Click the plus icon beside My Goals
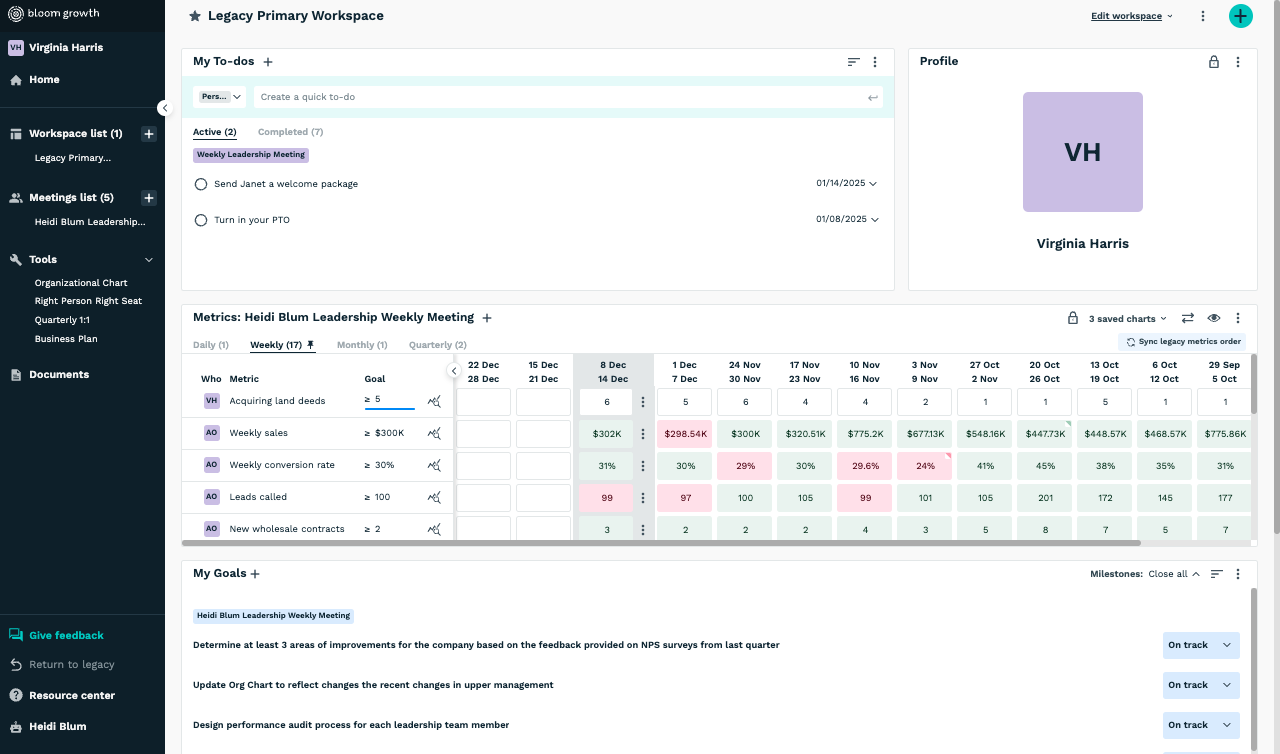This screenshot has height=754, width=1280. click(x=255, y=574)
